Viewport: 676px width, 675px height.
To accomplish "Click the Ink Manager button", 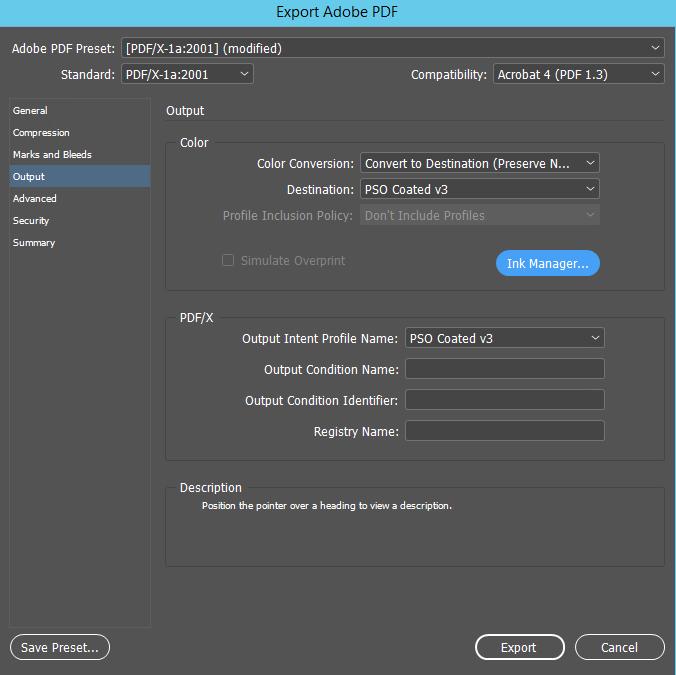I will click(548, 263).
